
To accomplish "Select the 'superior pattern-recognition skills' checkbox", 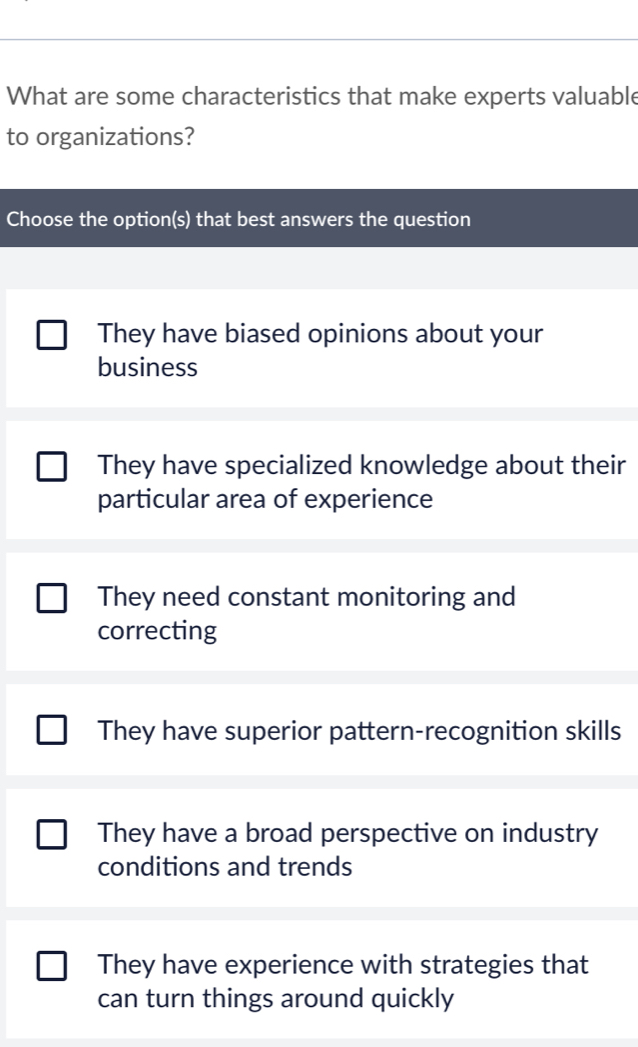I will tap(53, 730).
